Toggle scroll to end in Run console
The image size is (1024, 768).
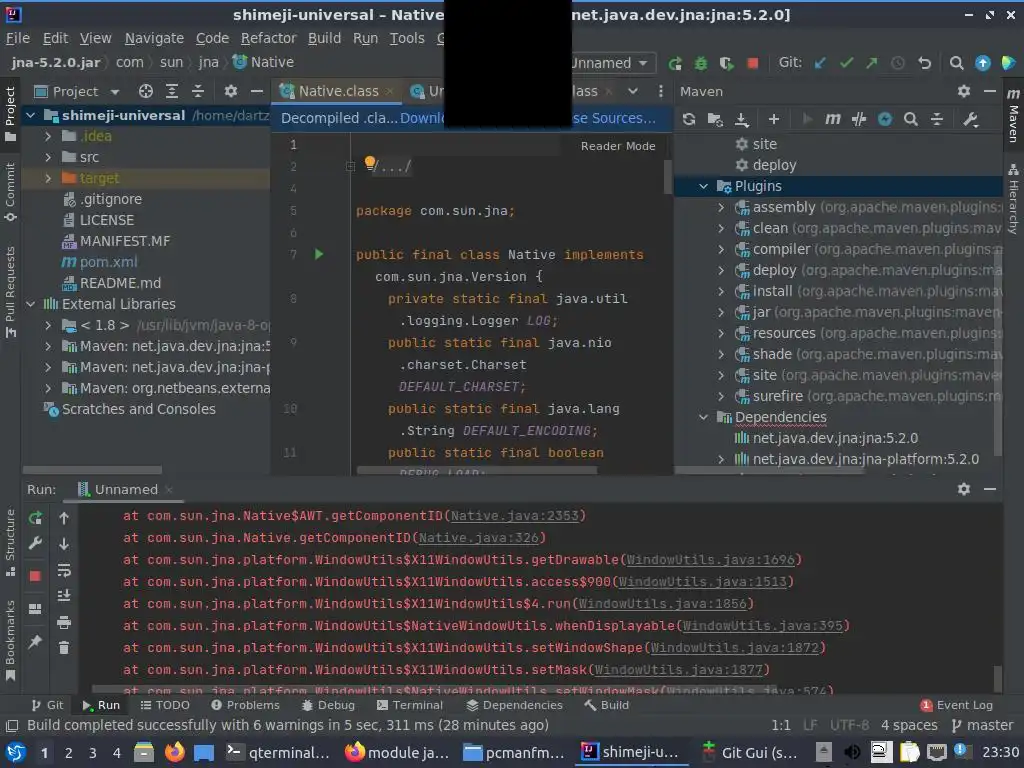(x=64, y=596)
